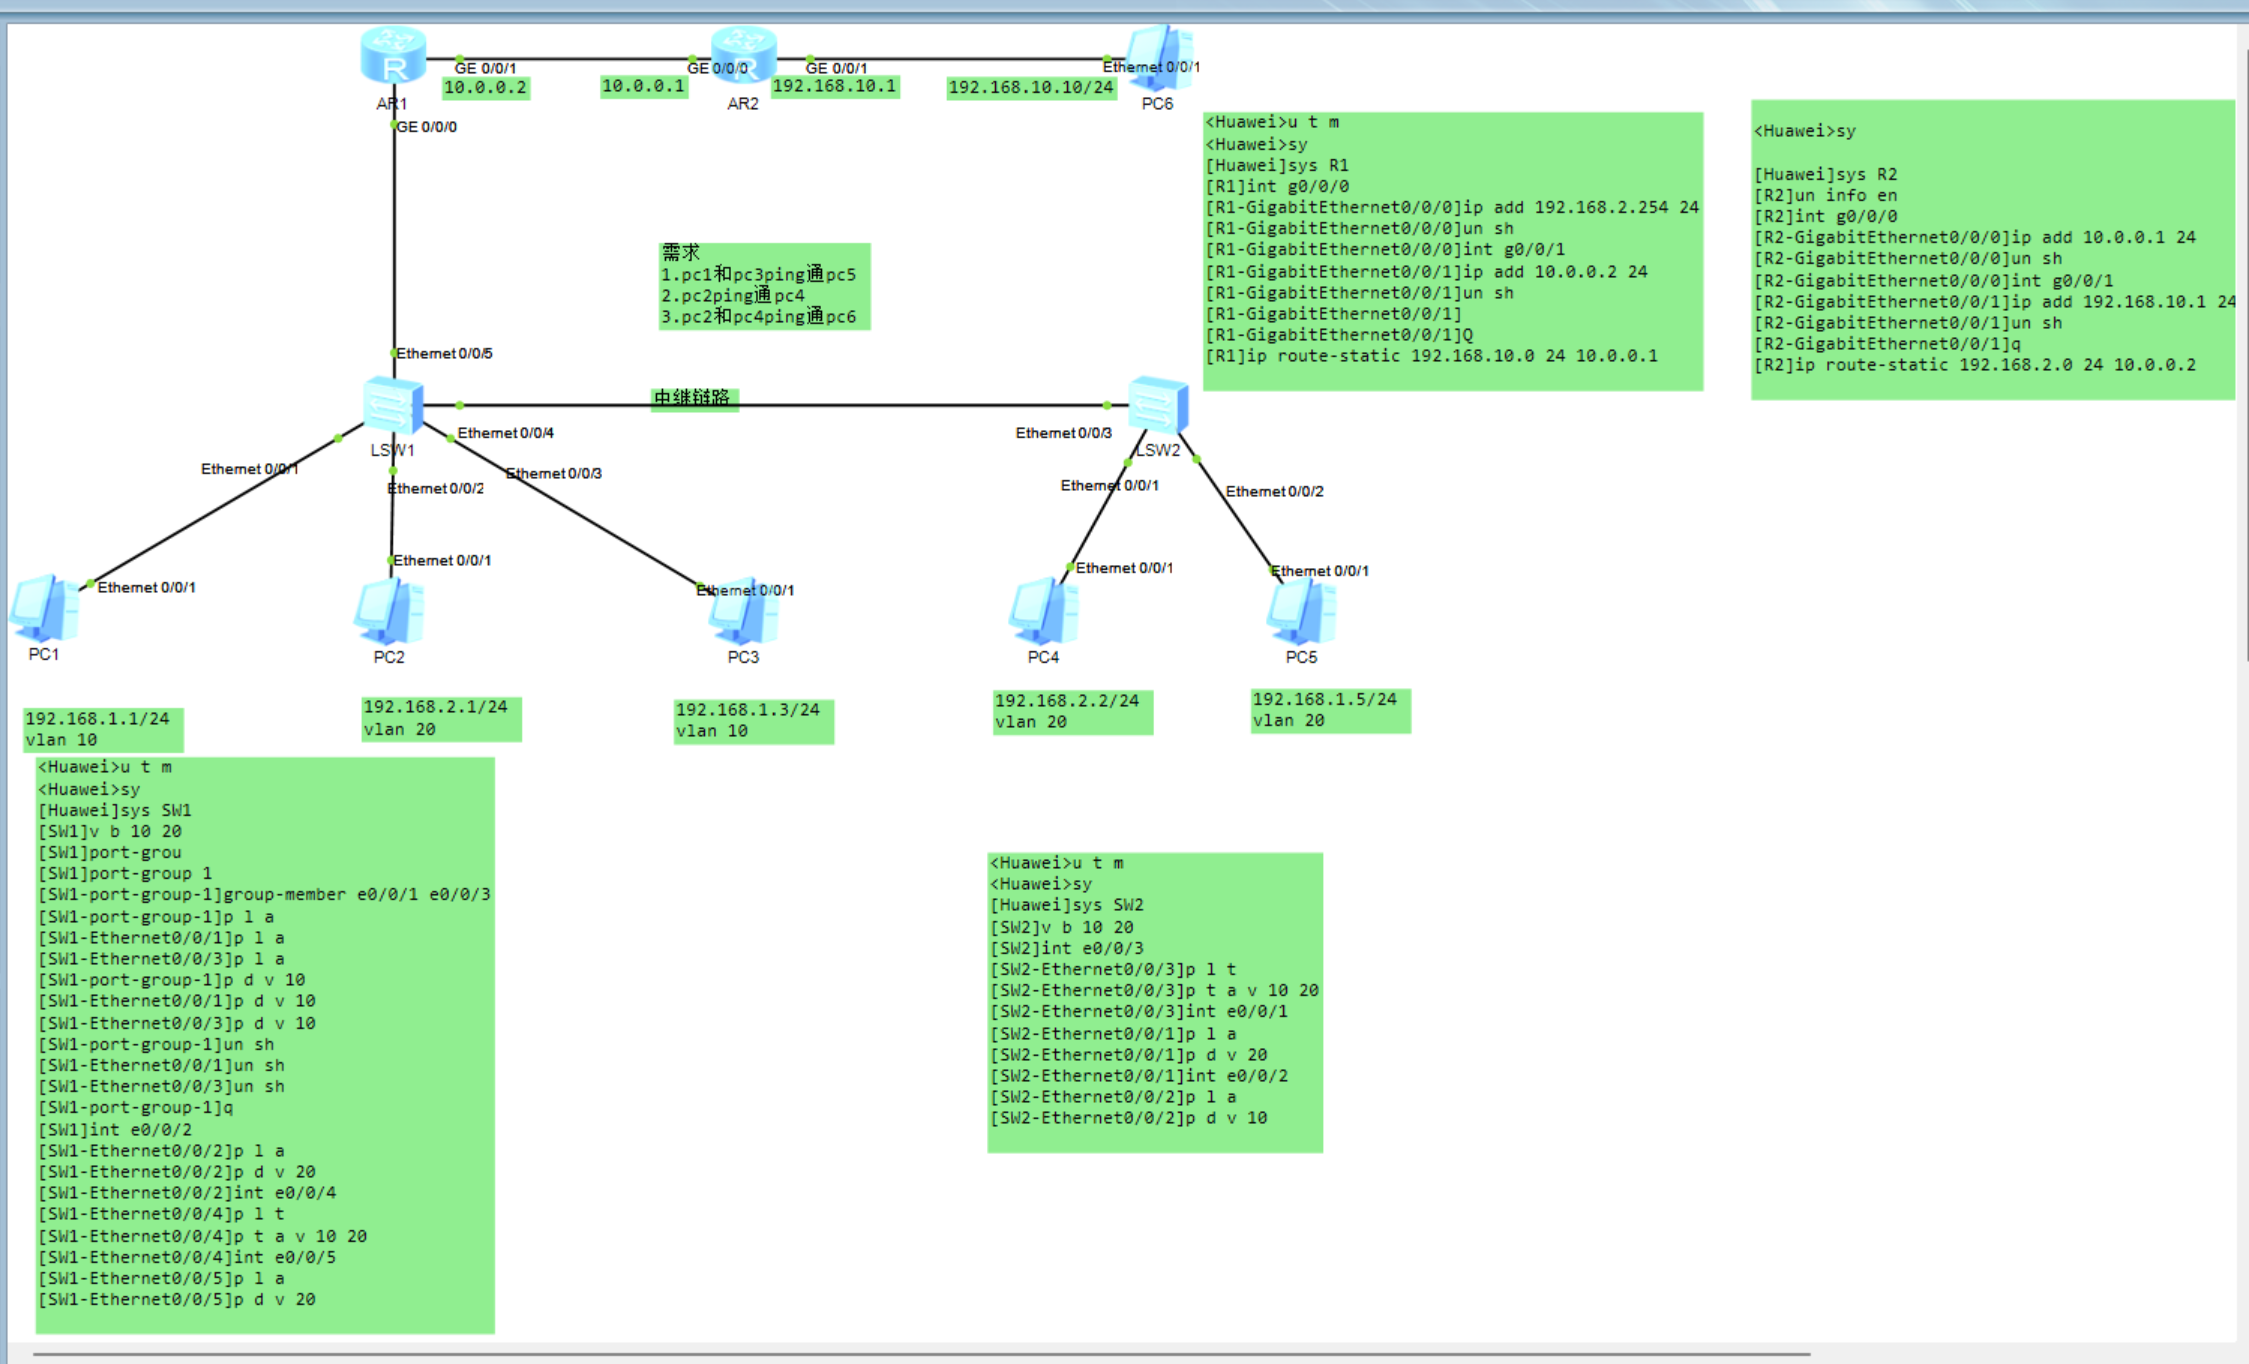Click the PC3 computer icon

tap(744, 611)
